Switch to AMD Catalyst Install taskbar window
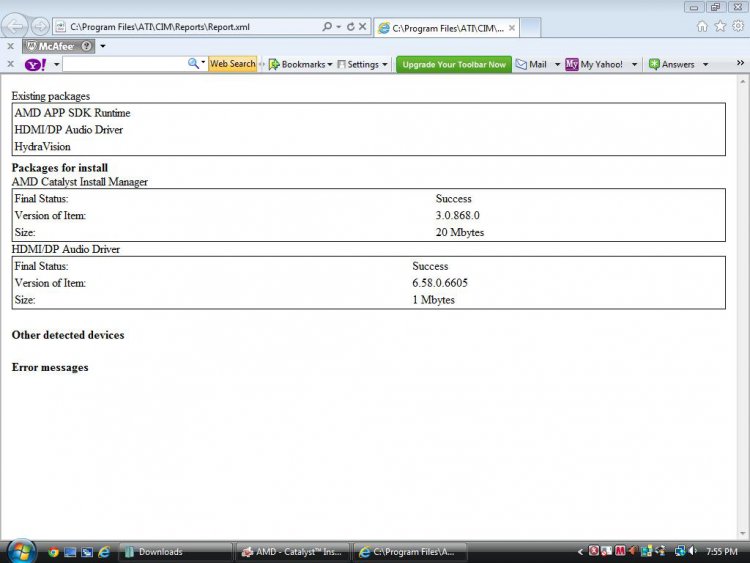 (293, 552)
